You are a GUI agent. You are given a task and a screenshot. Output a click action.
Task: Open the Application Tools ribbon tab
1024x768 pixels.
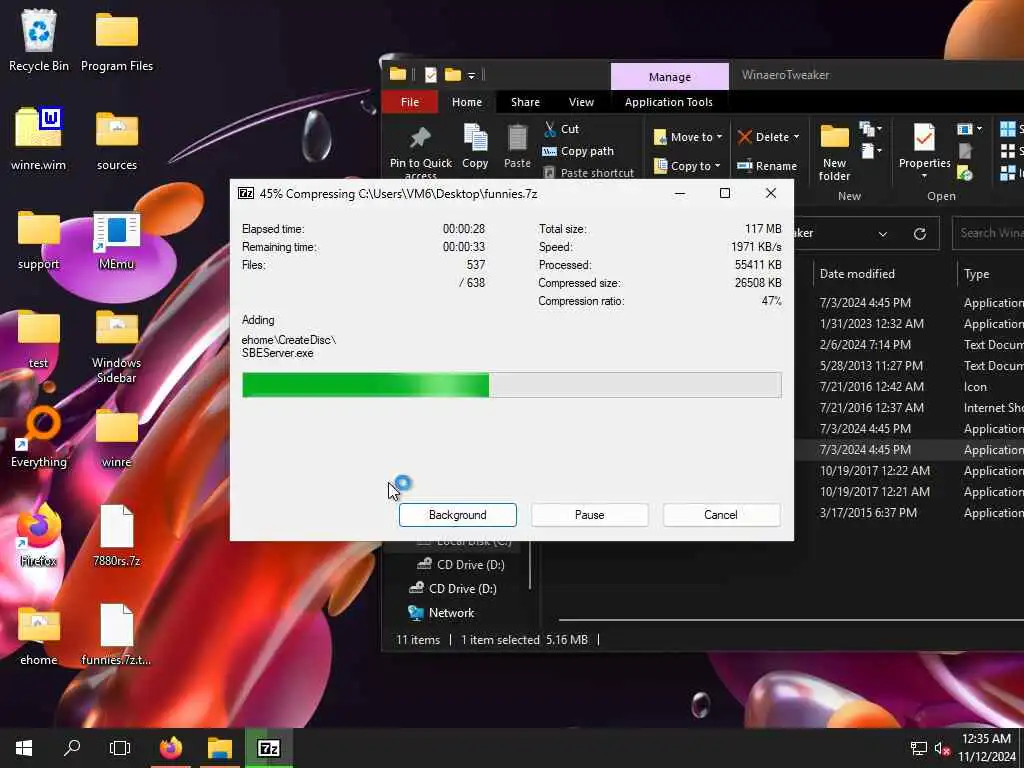(x=669, y=102)
